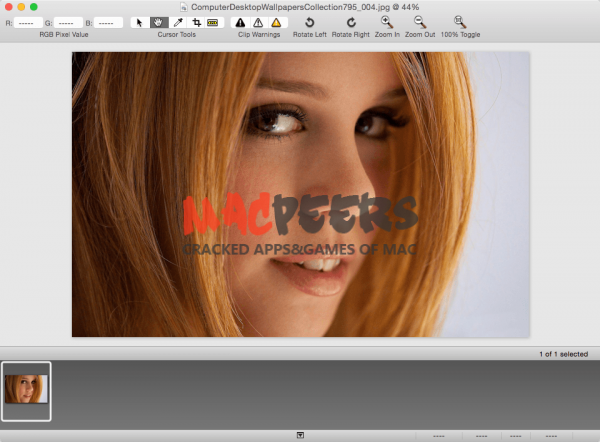Toggle 100% zoom view
Viewport: 600px width, 442px height.
pos(459,22)
